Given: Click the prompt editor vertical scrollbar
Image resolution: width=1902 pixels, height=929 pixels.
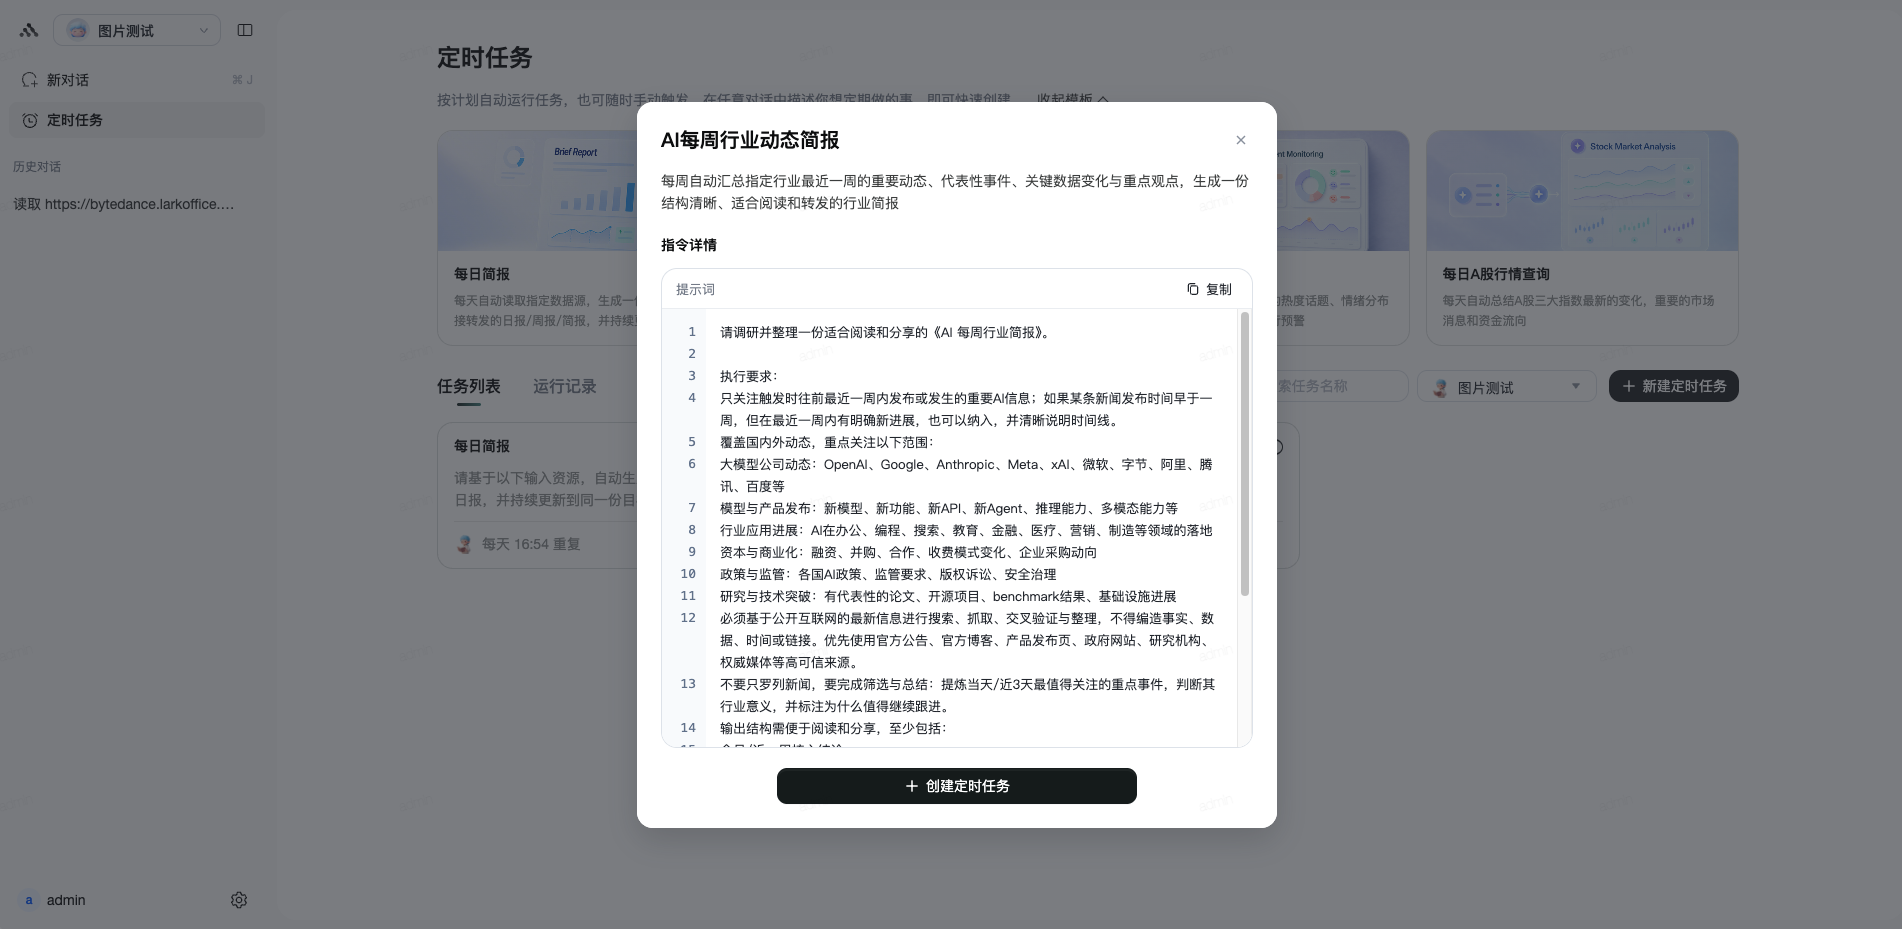Looking at the screenshot, I should (x=1245, y=454).
